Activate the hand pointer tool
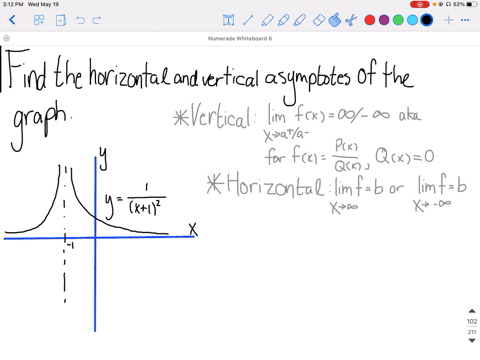The image size is (480, 360). coord(335,20)
